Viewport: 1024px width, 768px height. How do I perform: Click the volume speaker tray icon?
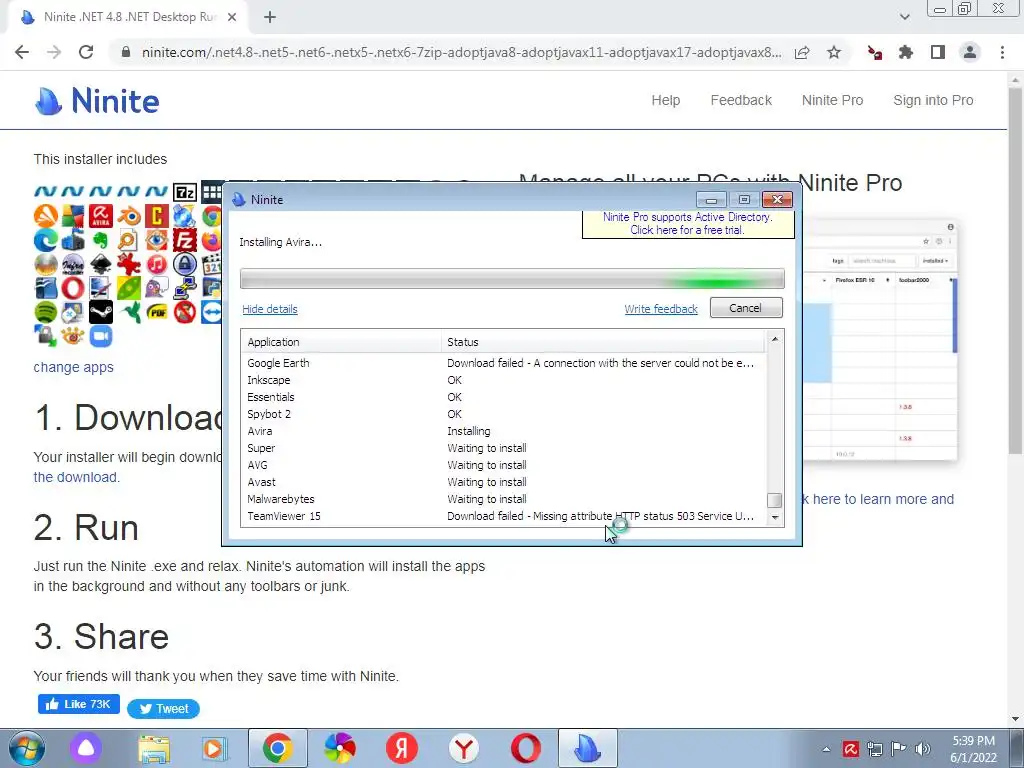[923, 749]
